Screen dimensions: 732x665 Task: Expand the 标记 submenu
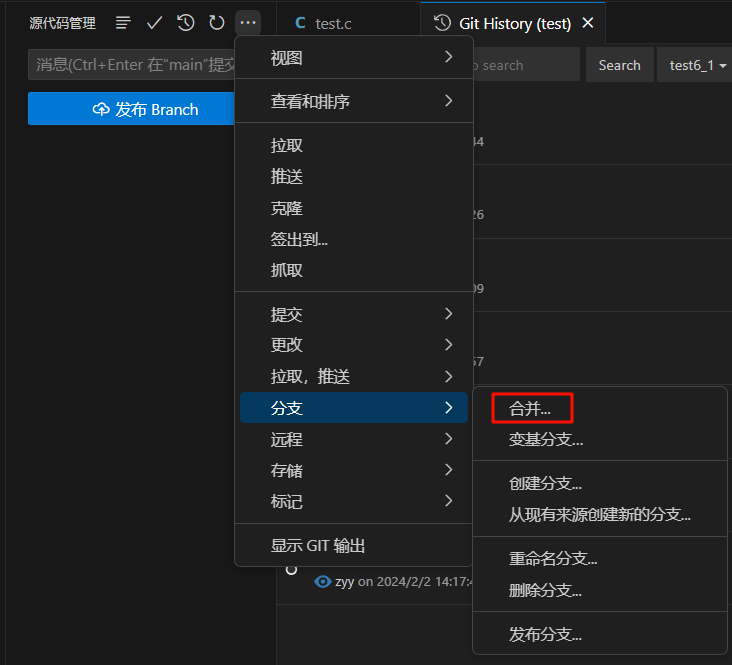click(x=354, y=502)
